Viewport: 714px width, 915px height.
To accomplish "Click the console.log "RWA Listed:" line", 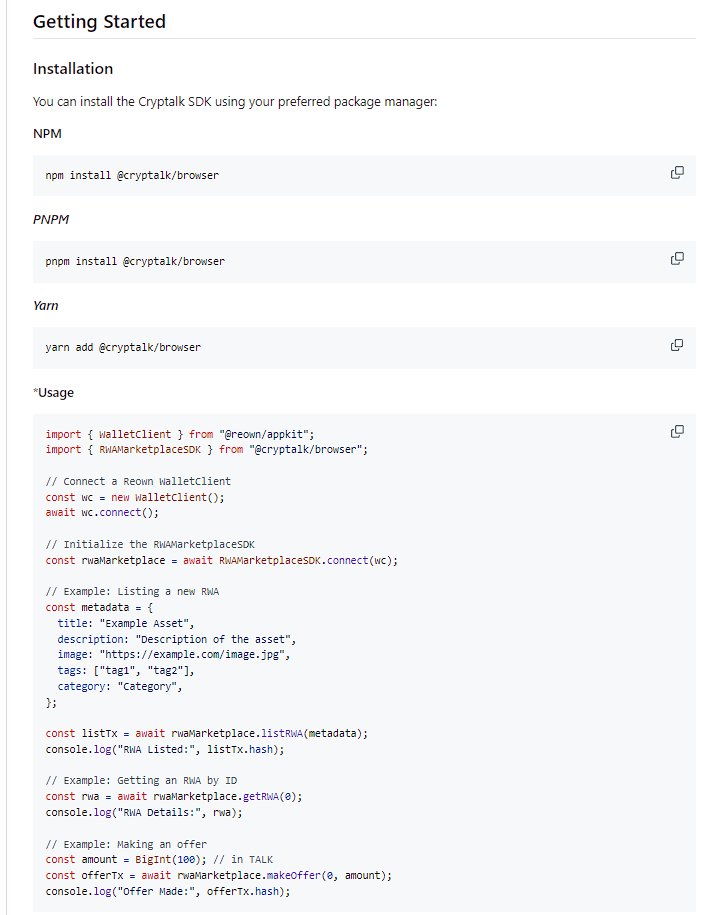I will click(165, 749).
